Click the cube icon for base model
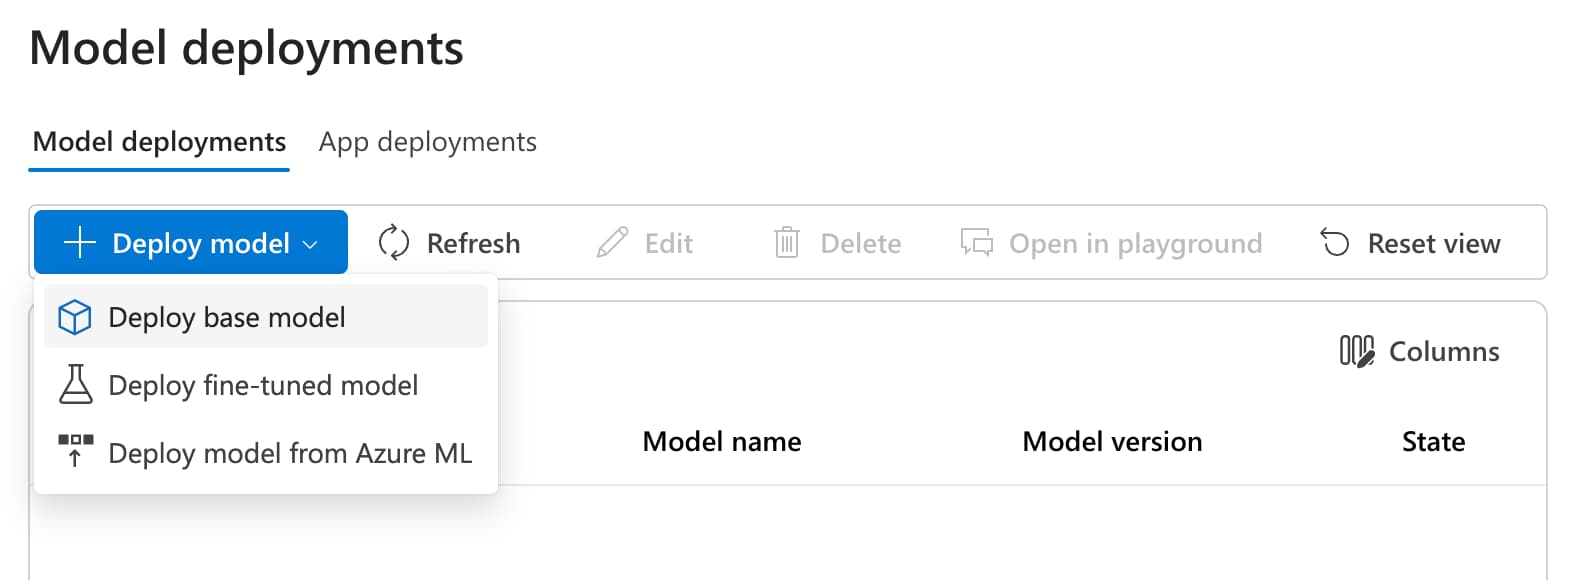 (x=75, y=318)
